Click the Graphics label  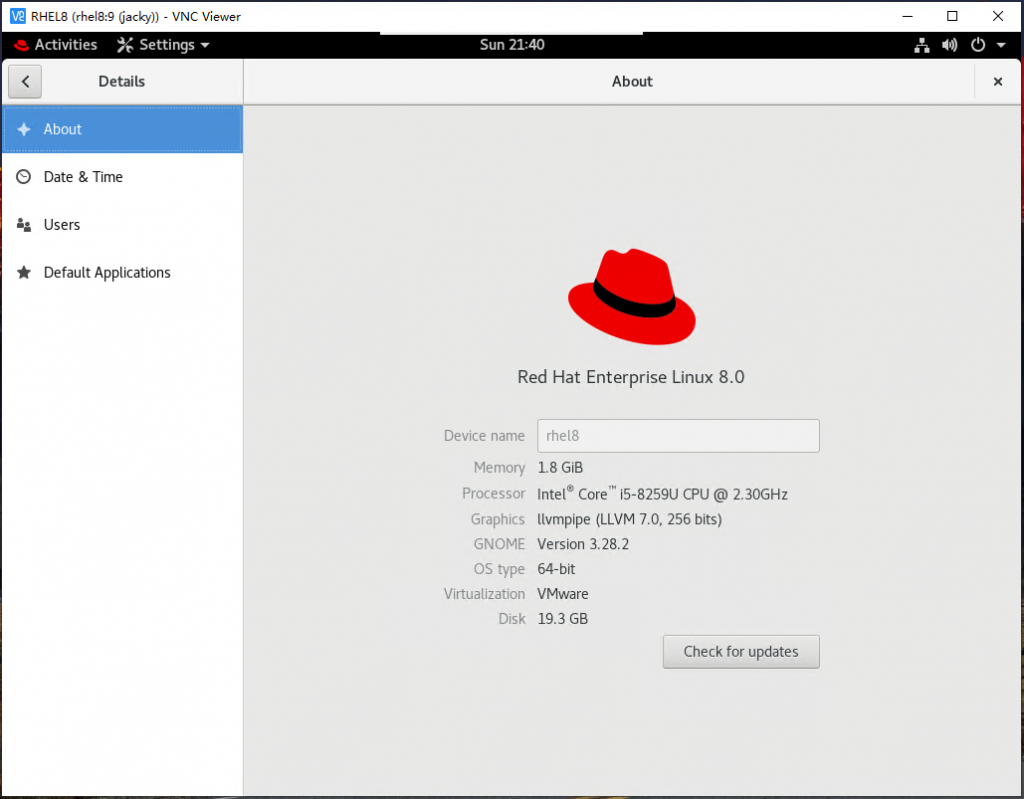[x=498, y=519]
